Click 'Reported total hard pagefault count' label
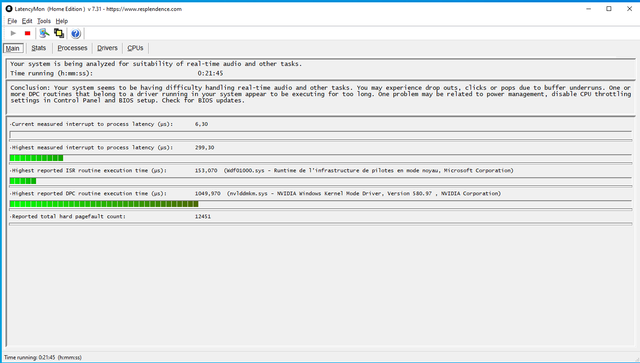The image size is (640, 363). click(69, 216)
